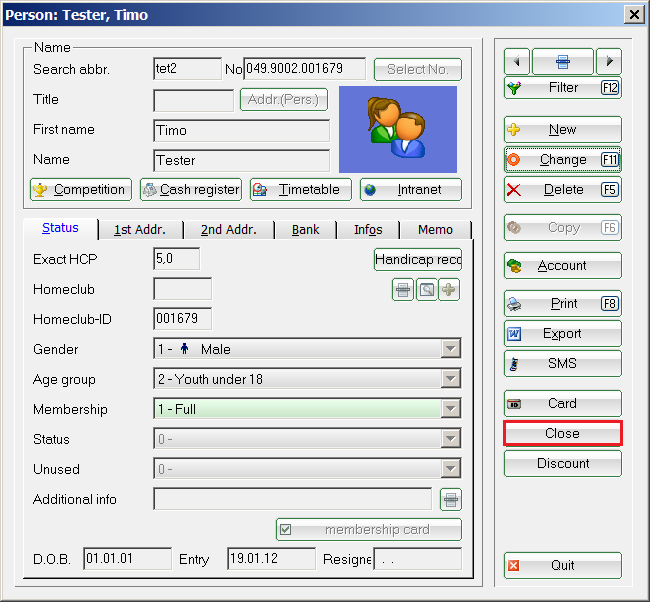Click the D.O.B. date field
The width and height of the screenshot is (650, 602).
127,558
